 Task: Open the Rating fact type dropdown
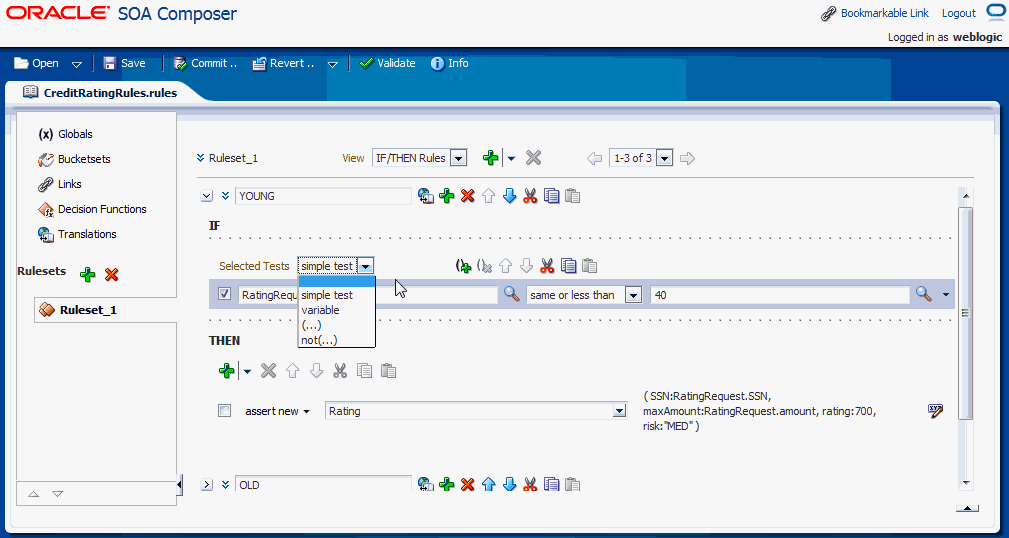[620, 411]
